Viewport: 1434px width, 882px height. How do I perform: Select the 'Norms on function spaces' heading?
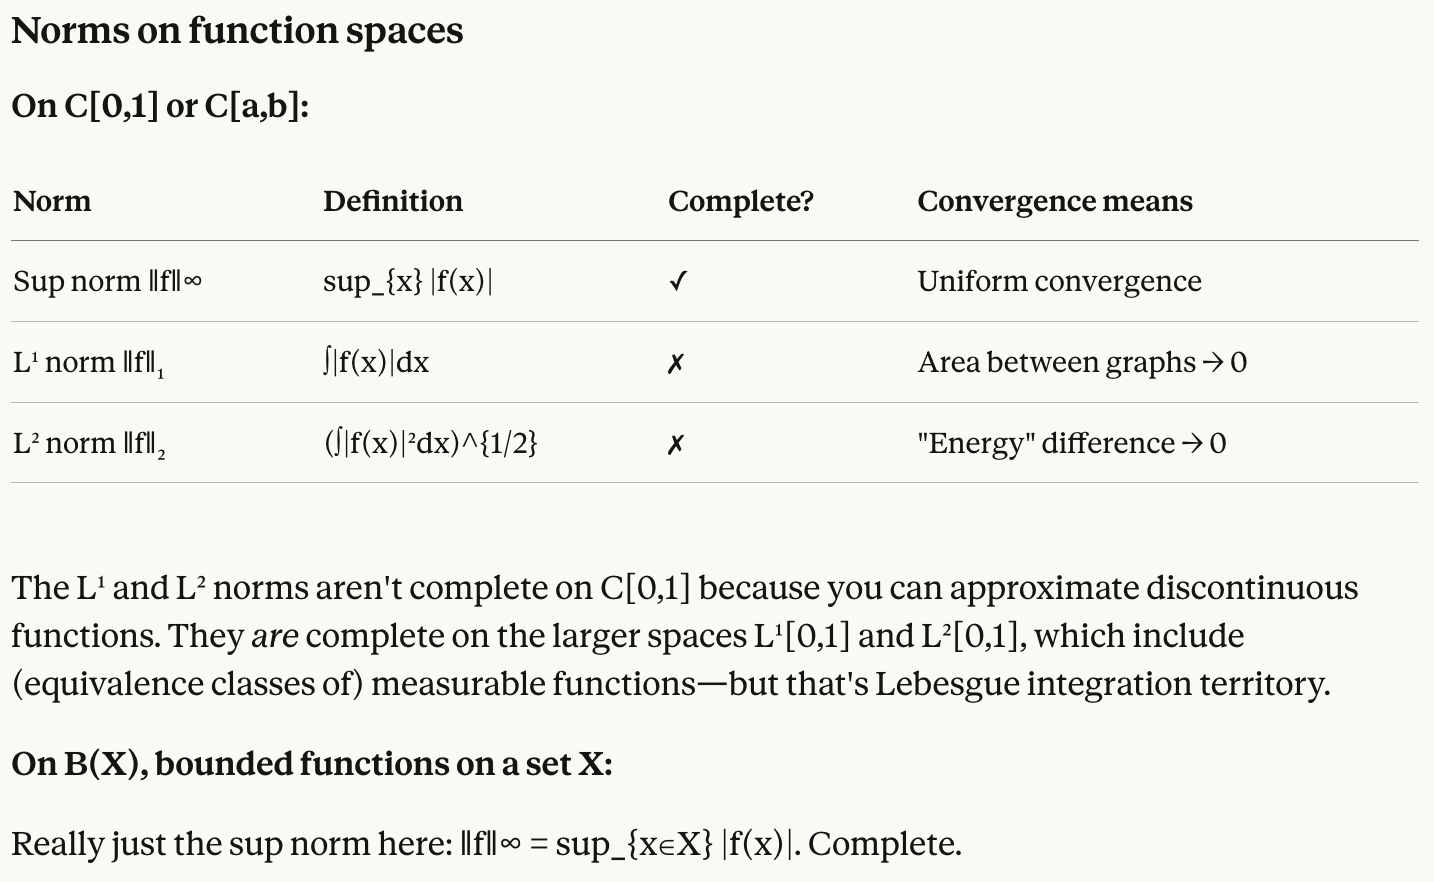(x=237, y=31)
